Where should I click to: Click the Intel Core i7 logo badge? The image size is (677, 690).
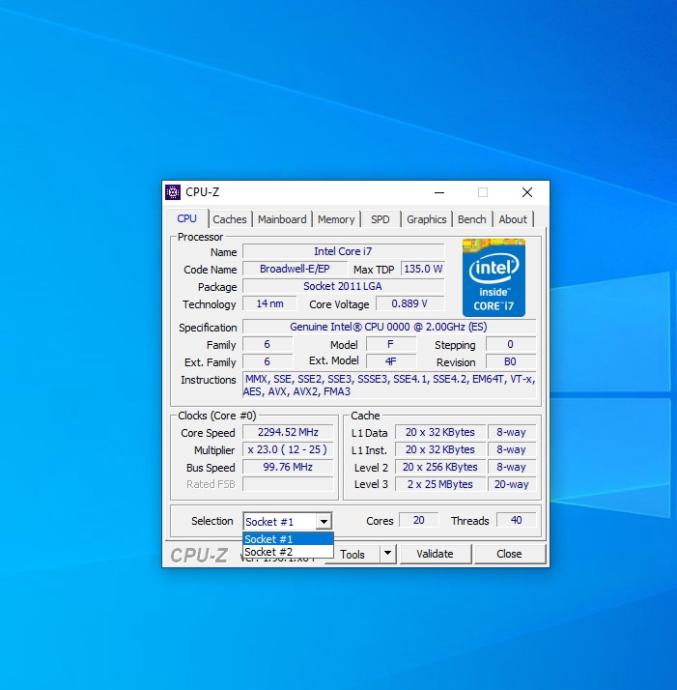pyautogui.click(x=493, y=277)
